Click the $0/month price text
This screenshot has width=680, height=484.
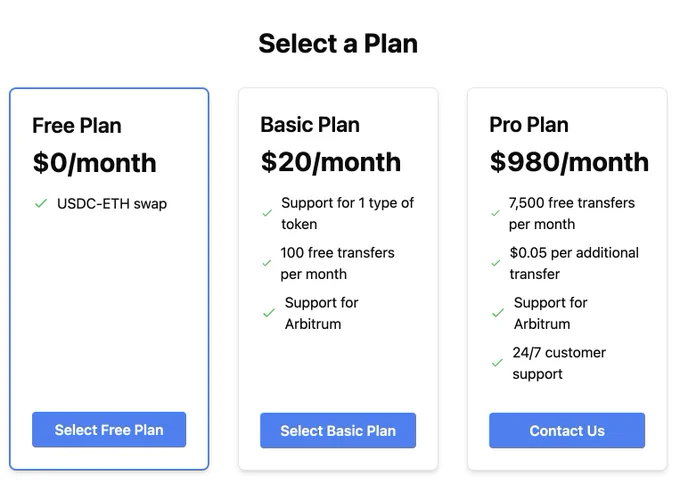94,163
